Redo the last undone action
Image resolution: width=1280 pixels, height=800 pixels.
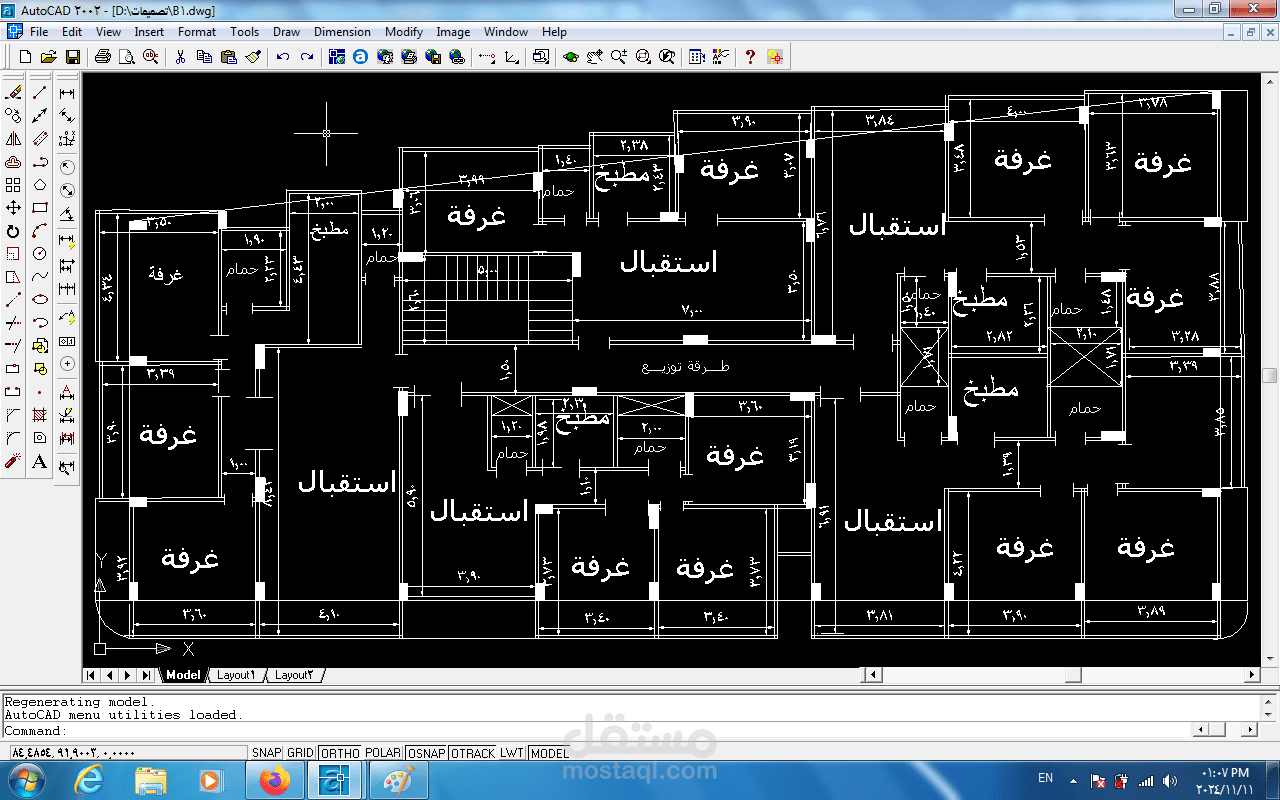pyautogui.click(x=307, y=57)
